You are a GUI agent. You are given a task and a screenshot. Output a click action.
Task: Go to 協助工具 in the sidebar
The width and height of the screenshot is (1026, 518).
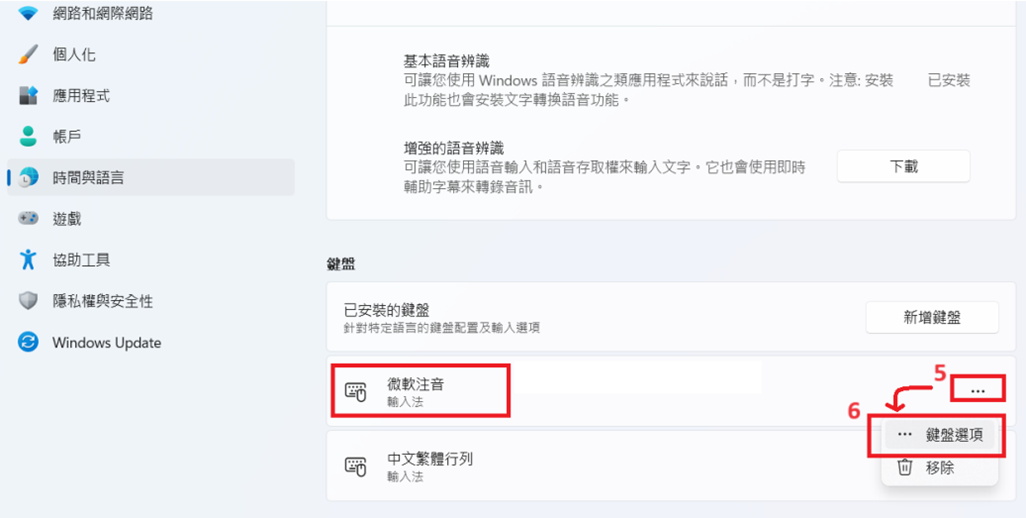81,260
